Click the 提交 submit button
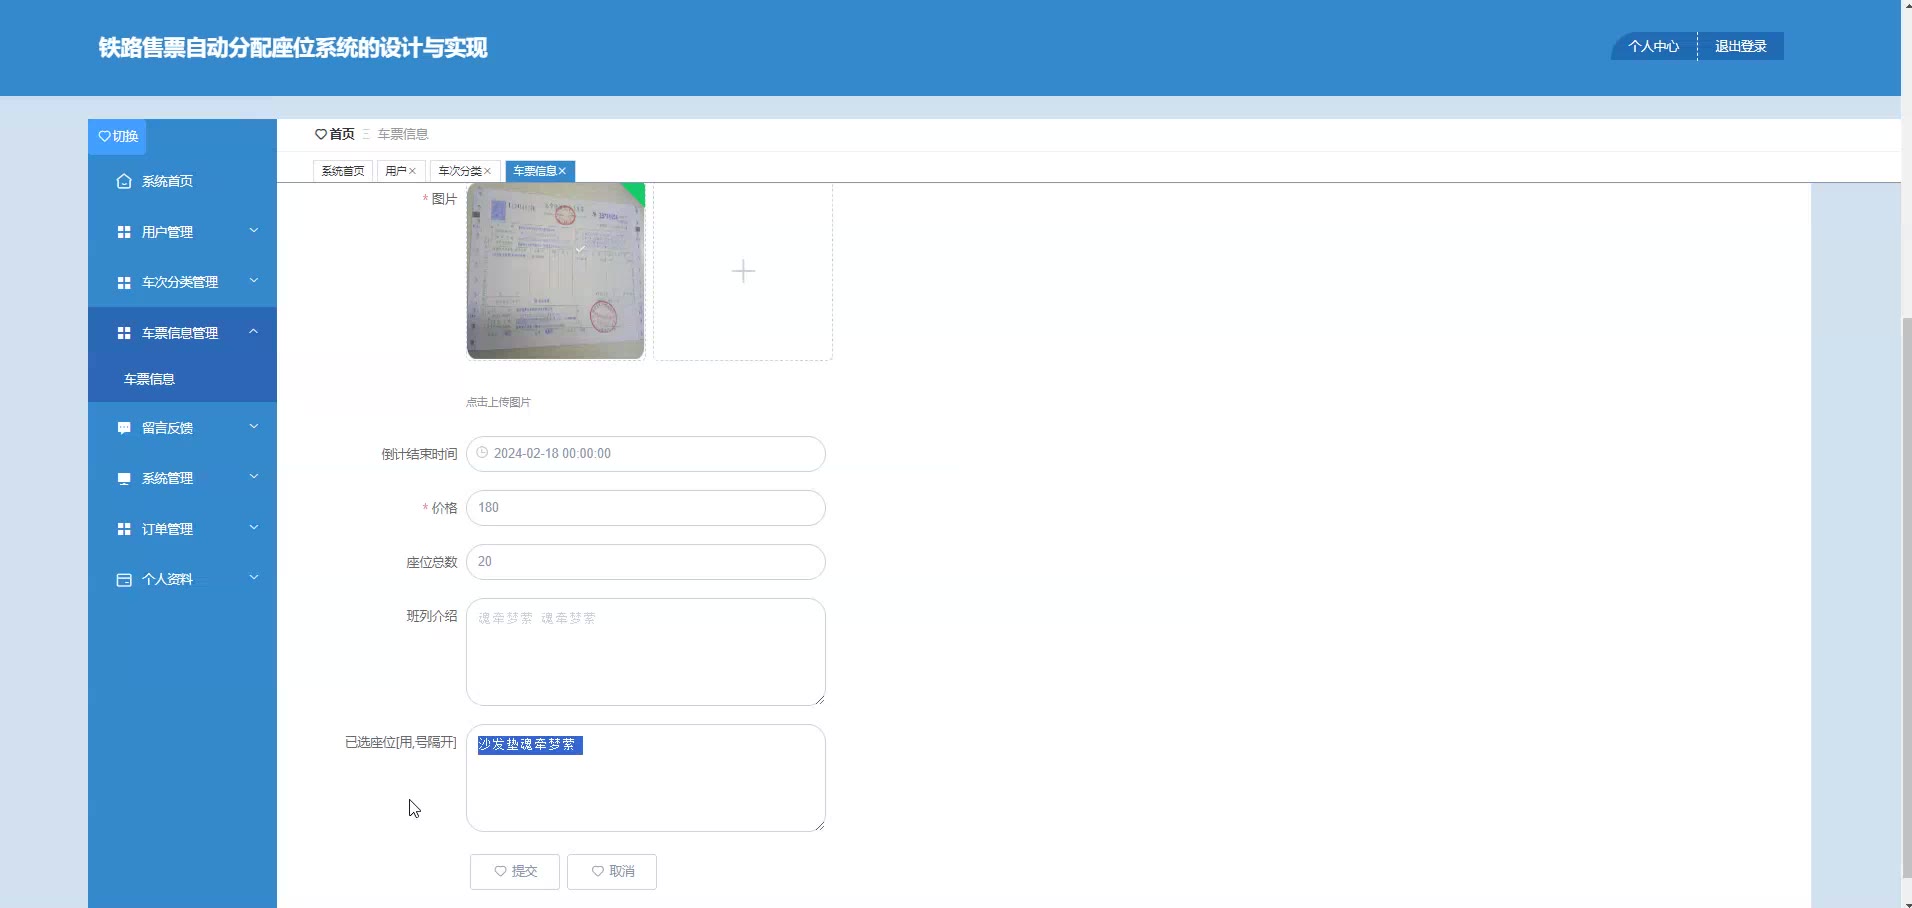This screenshot has width=1912, height=908. [x=515, y=872]
